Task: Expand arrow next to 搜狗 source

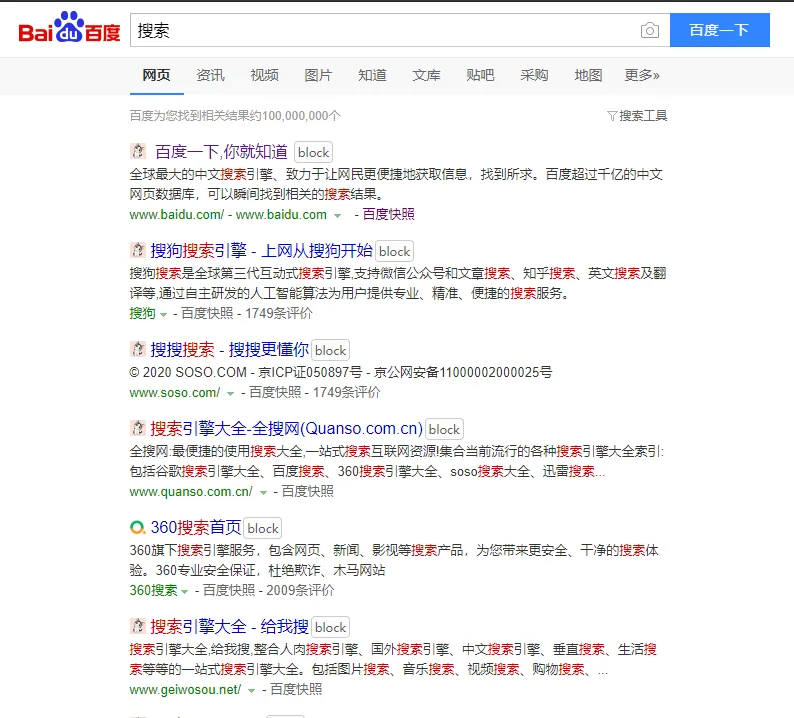Action: coord(163,314)
